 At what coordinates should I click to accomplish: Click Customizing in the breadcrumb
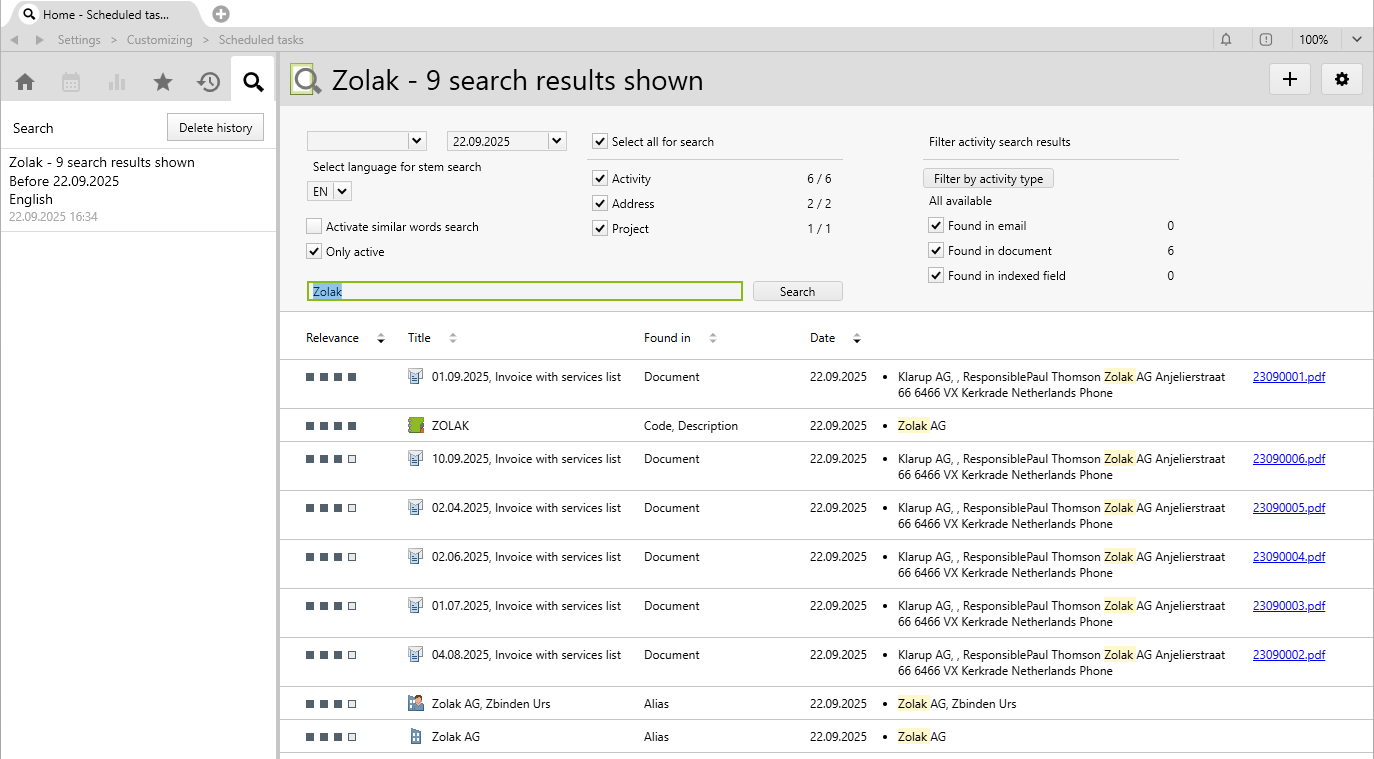159,40
